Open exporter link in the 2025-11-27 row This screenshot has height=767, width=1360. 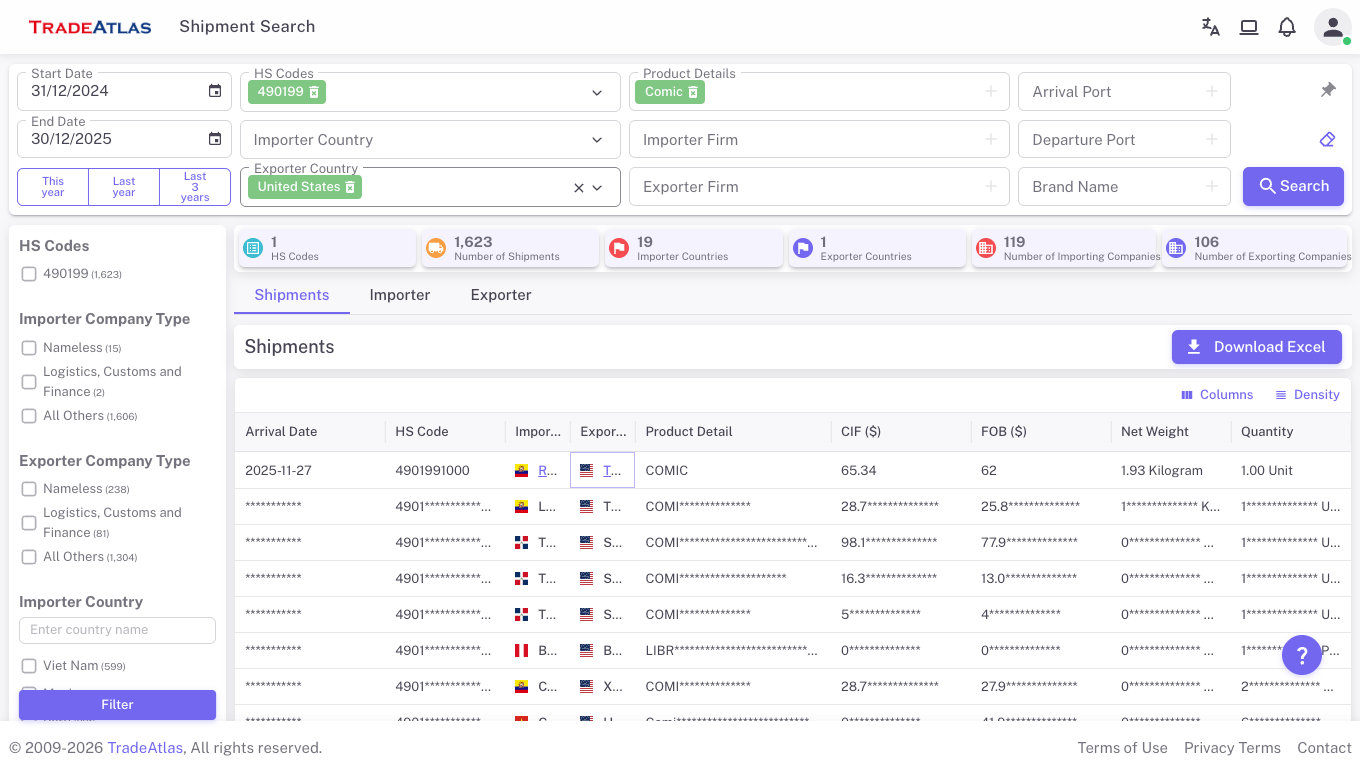(x=612, y=470)
